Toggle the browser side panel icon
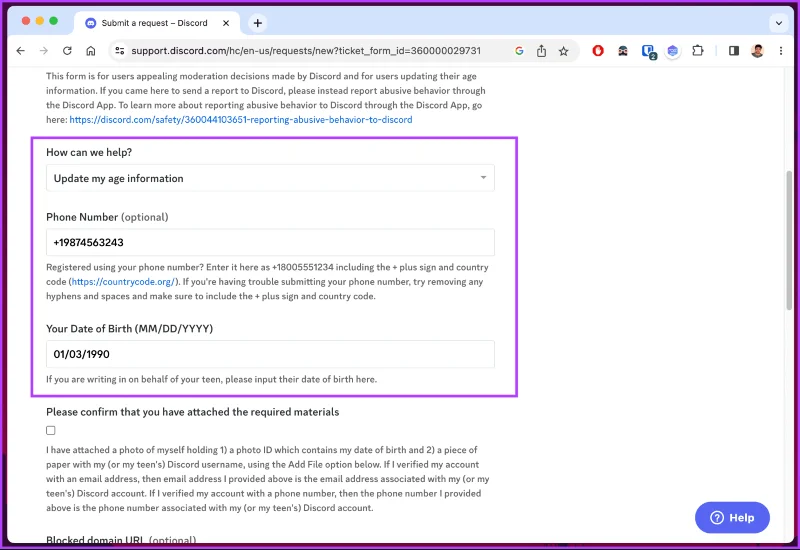This screenshot has height=550, width=800. (734, 51)
